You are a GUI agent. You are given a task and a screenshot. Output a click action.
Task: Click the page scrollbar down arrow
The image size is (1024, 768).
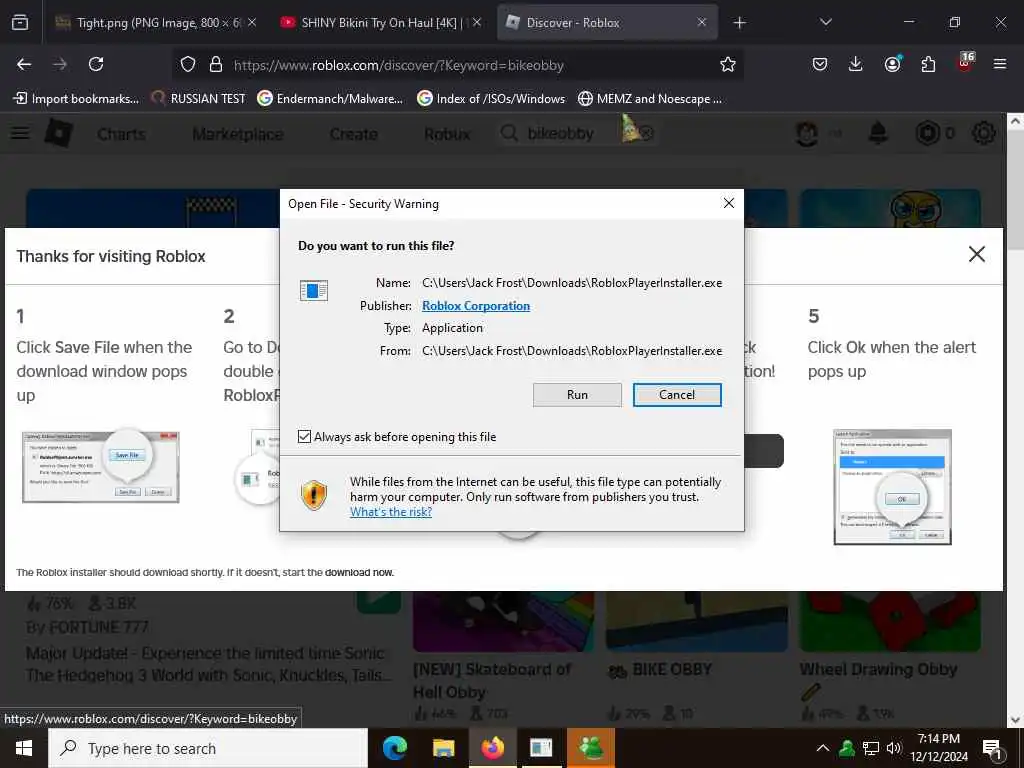(1015, 720)
